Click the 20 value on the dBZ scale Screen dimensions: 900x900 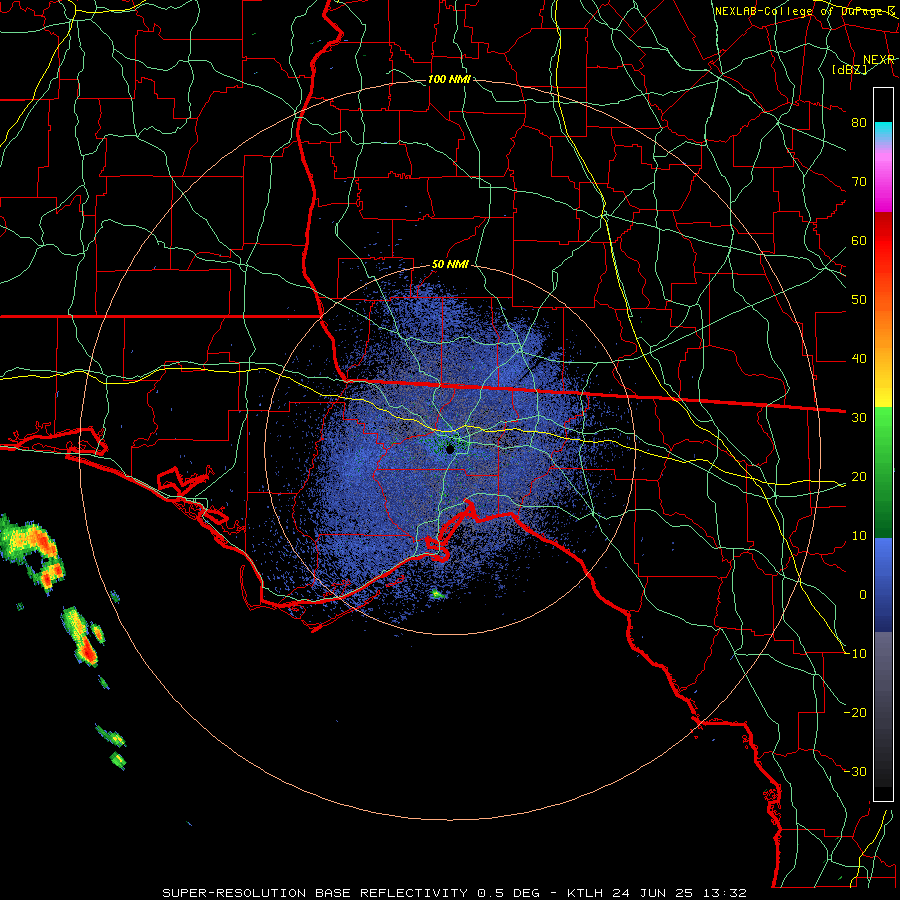point(859,477)
